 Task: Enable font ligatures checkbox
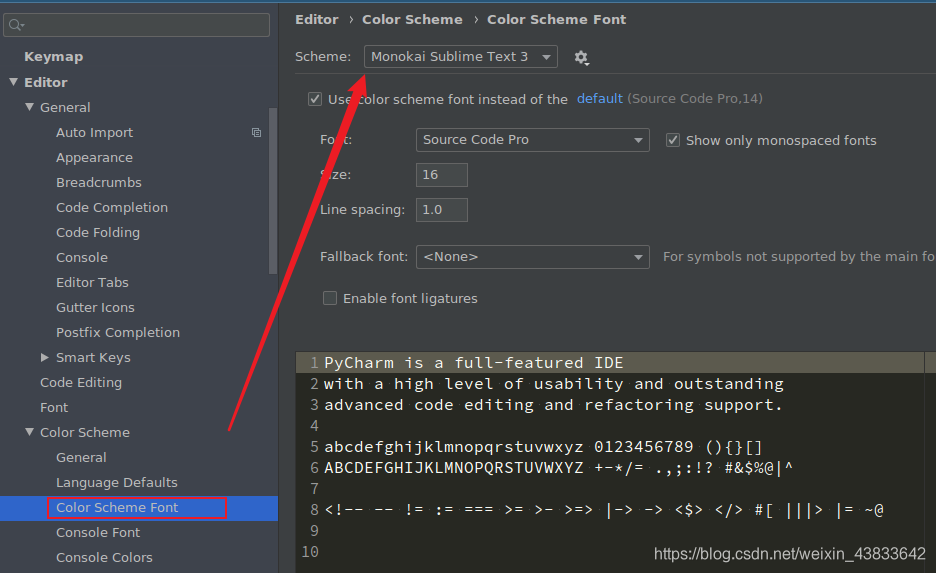pos(330,298)
